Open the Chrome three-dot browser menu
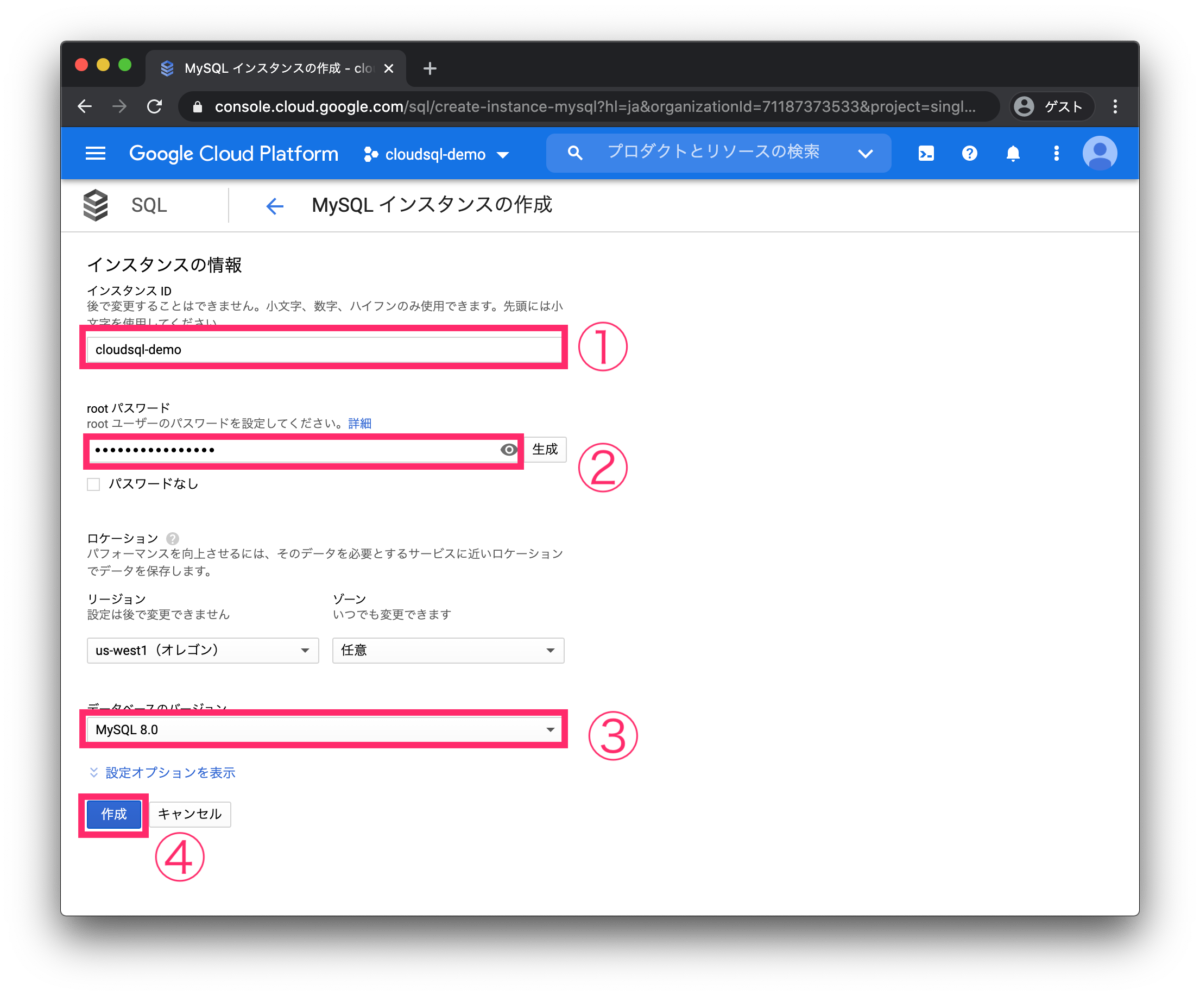 point(1117,106)
